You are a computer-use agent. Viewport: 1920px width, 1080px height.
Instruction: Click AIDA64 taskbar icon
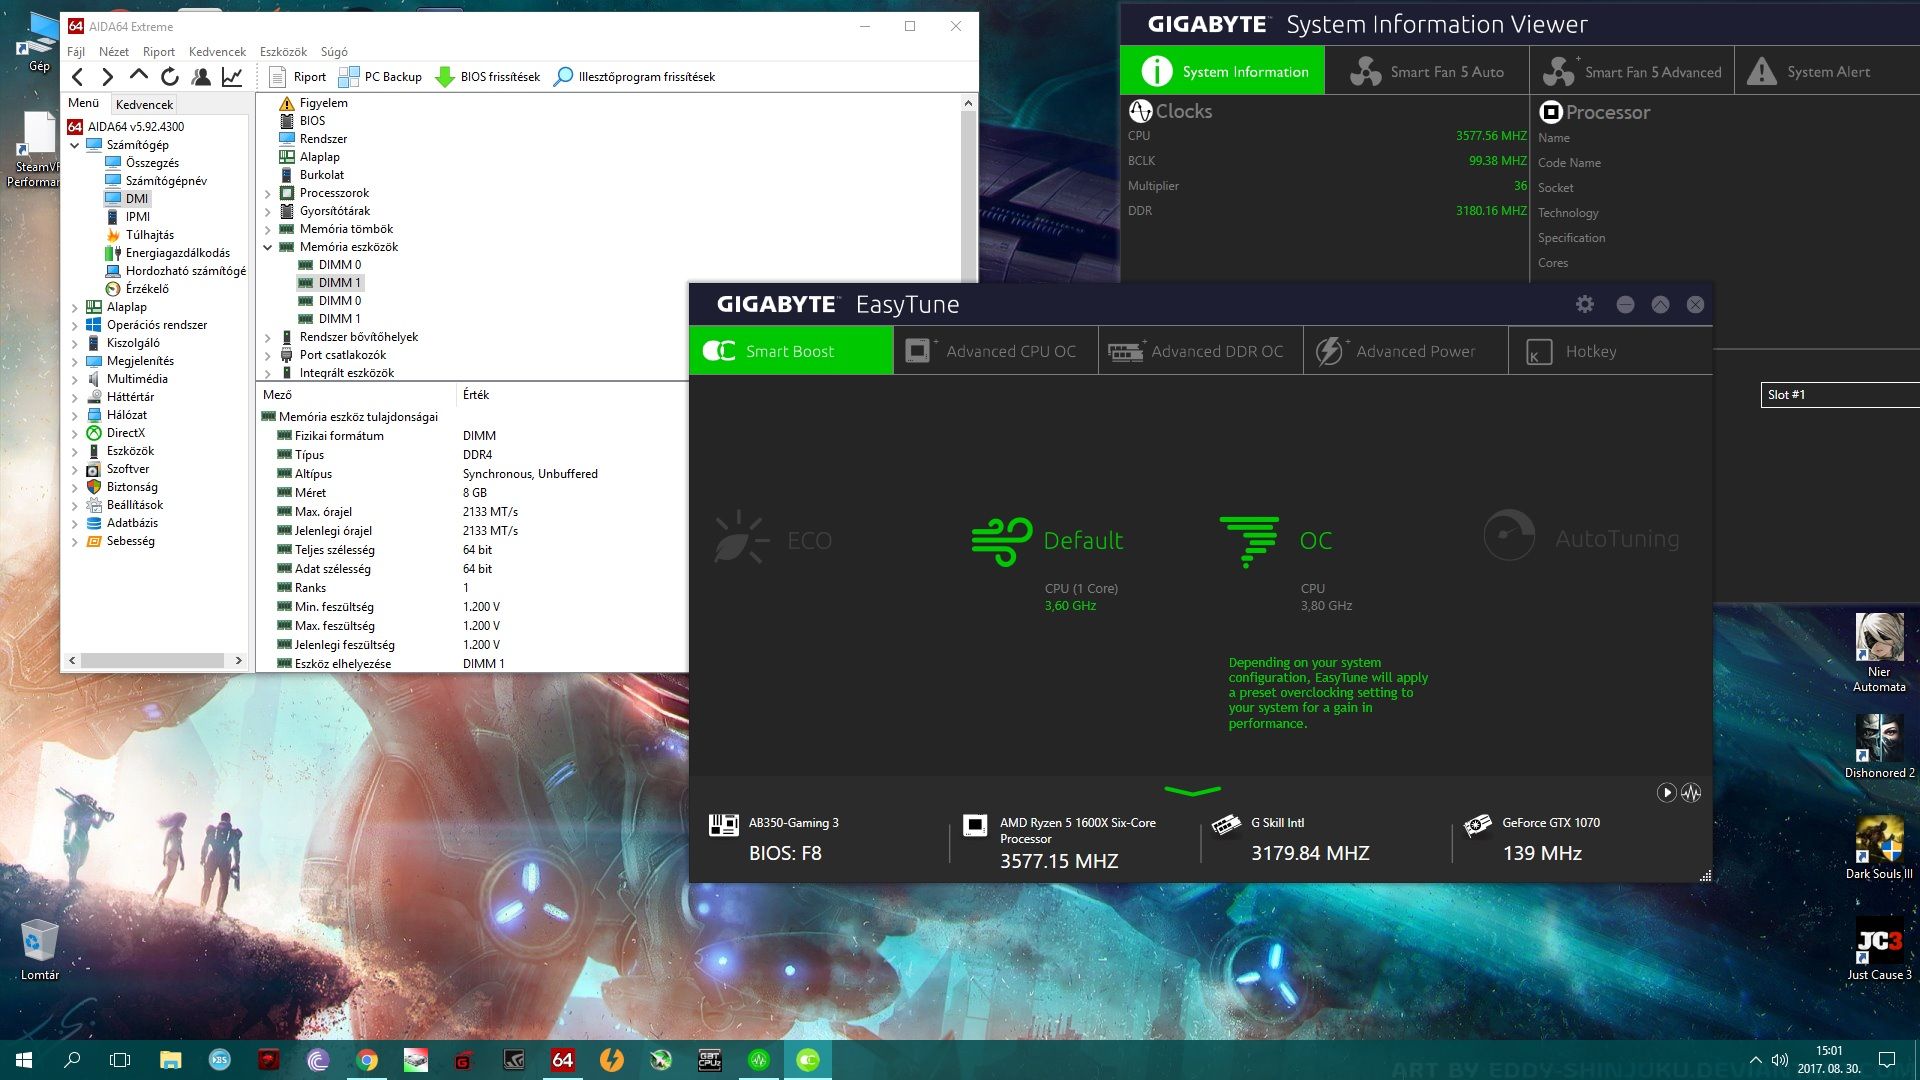(x=562, y=1060)
